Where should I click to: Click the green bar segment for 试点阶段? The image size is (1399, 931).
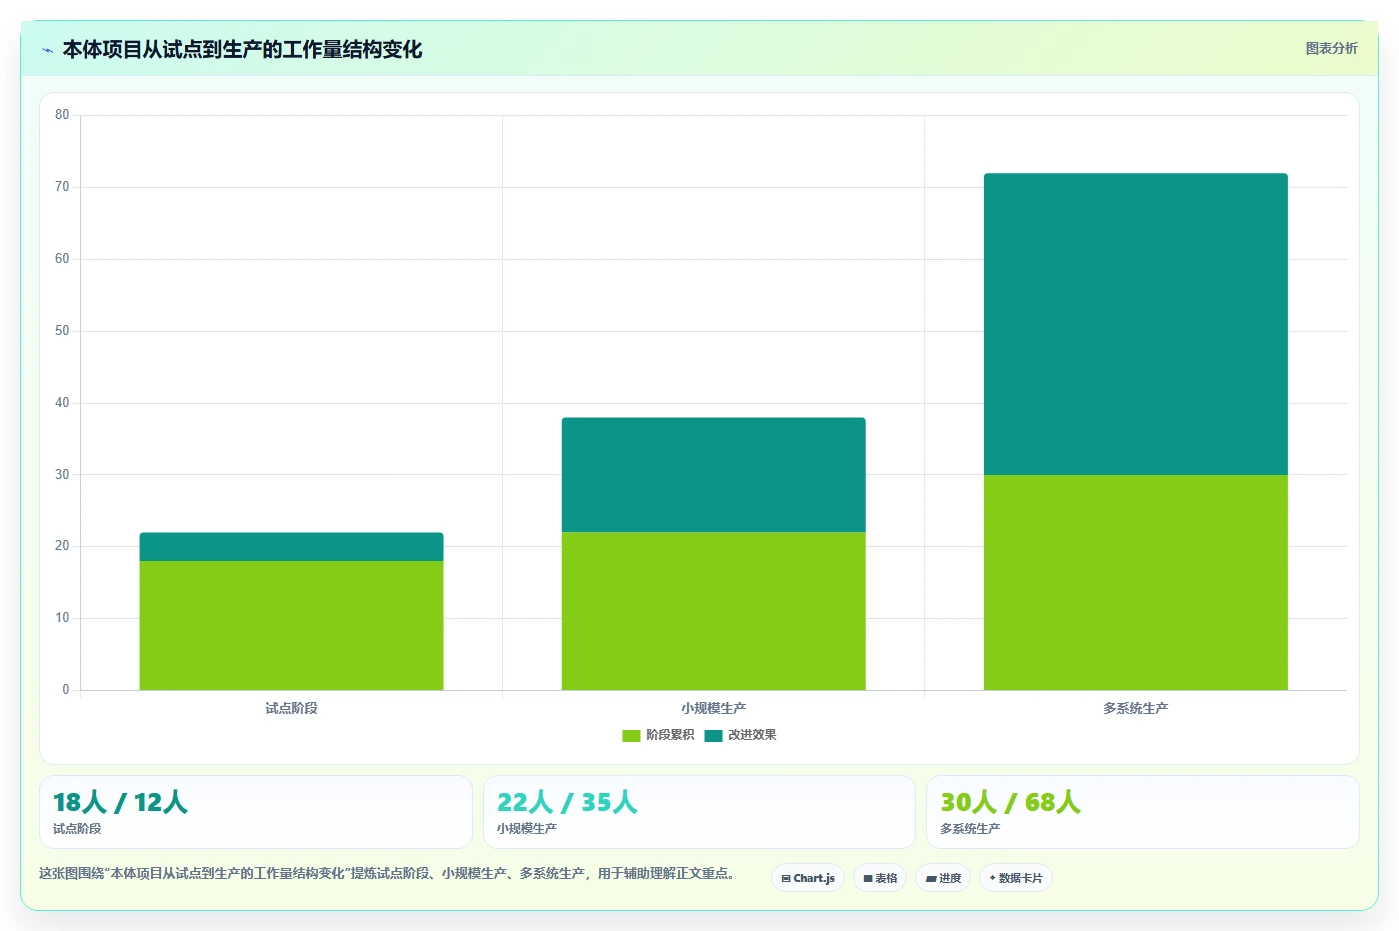point(291,625)
